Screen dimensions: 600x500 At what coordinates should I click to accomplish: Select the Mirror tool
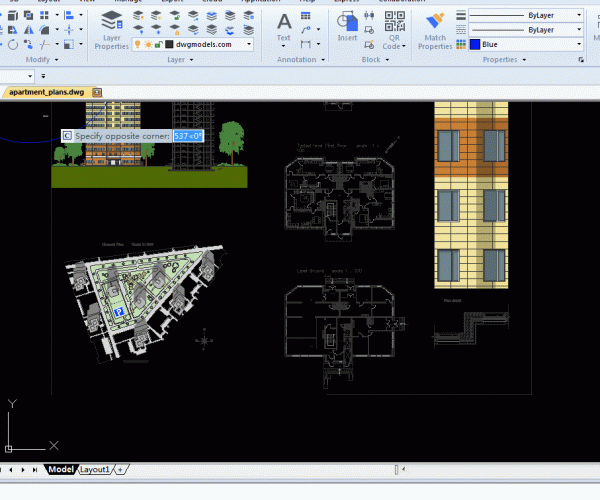coord(29,30)
